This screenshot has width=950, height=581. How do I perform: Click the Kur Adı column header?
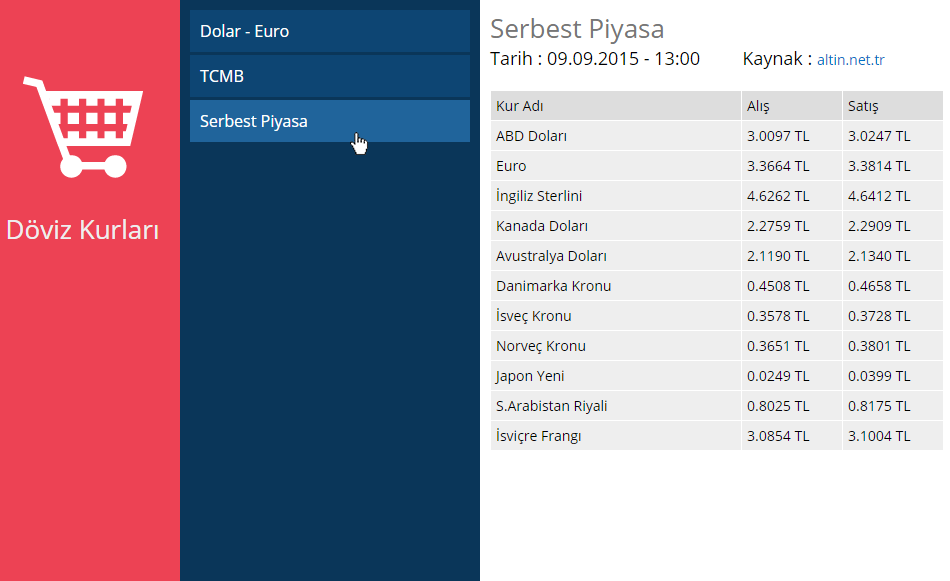tap(616, 106)
